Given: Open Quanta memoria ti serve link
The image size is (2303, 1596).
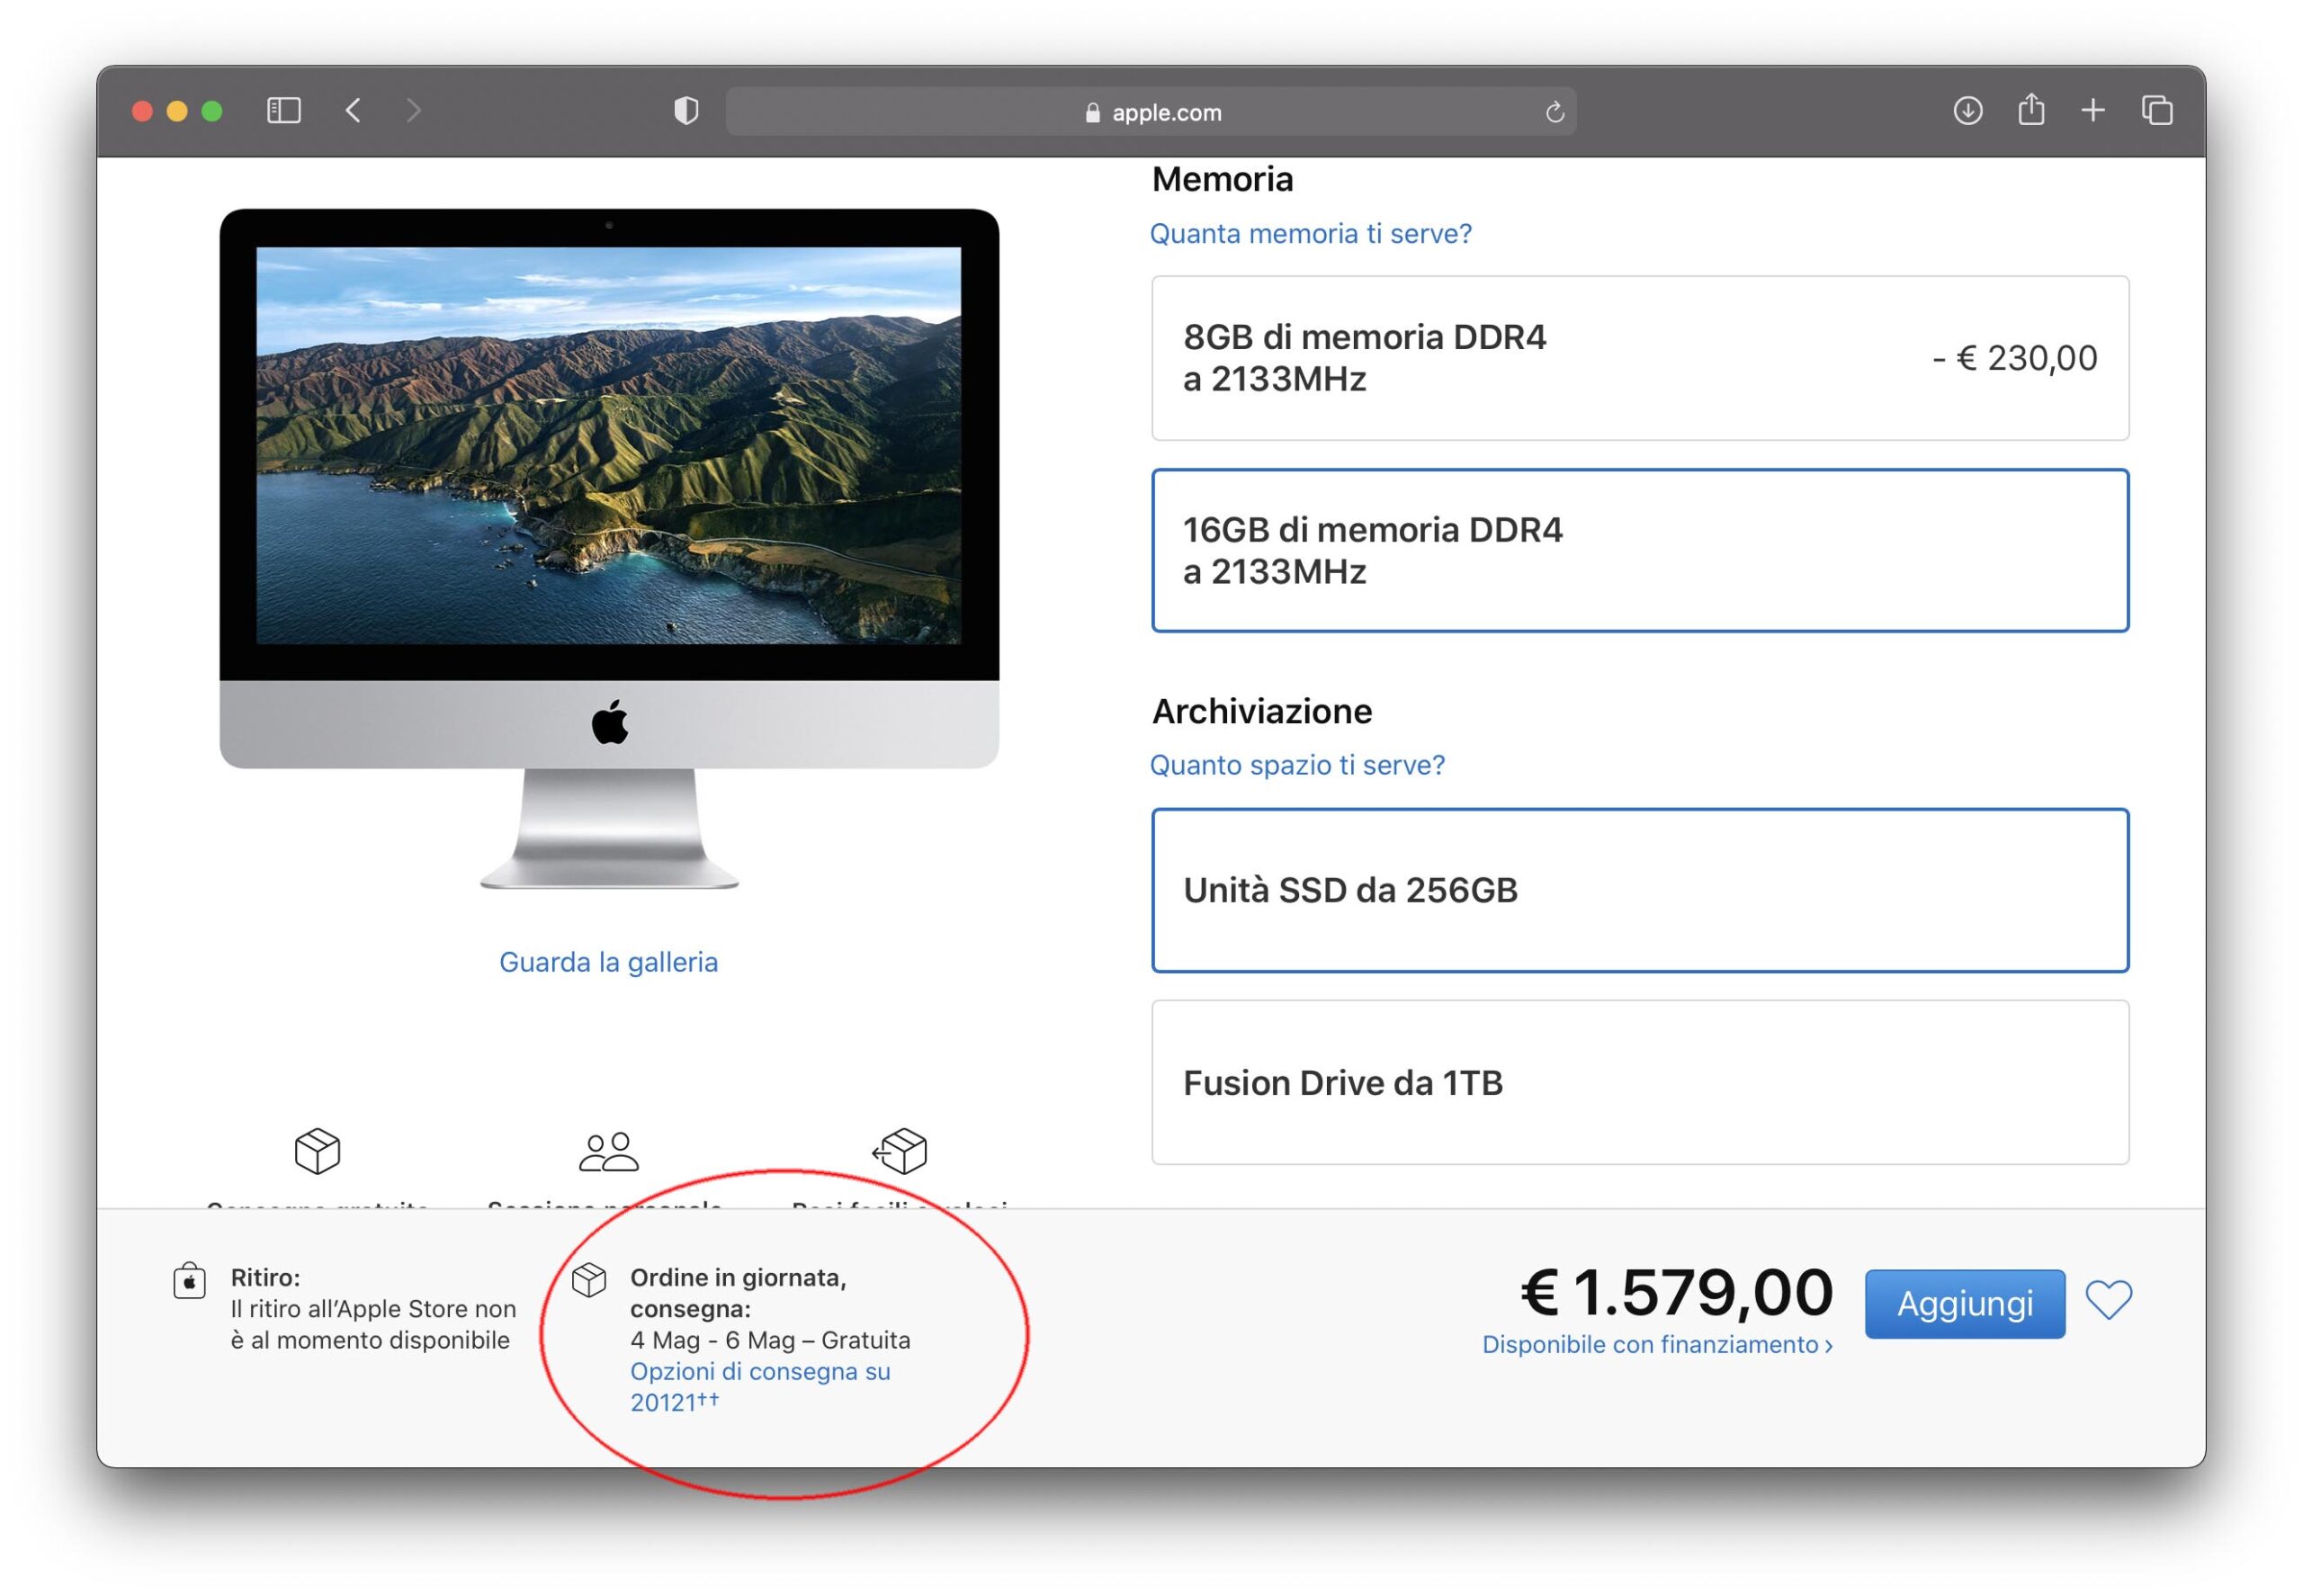Looking at the screenshot, I should click(1310, 234).
